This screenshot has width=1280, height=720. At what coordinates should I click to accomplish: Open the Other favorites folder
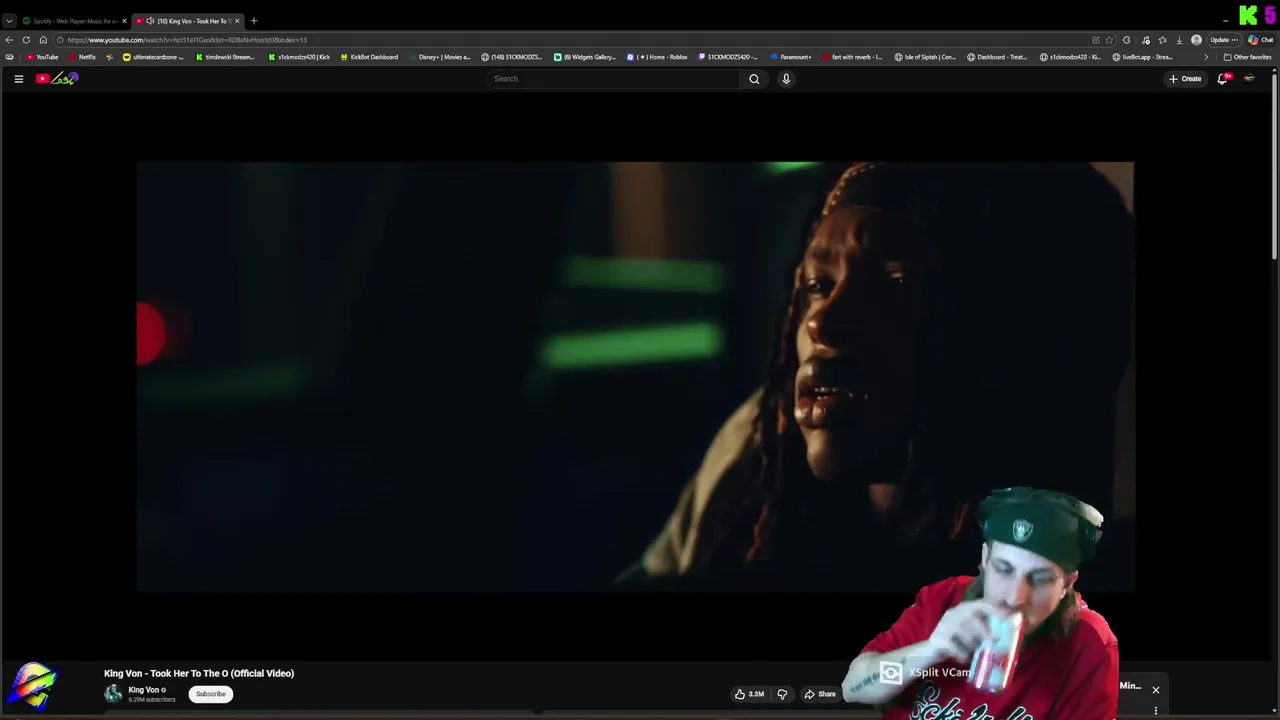[1247, 57]
